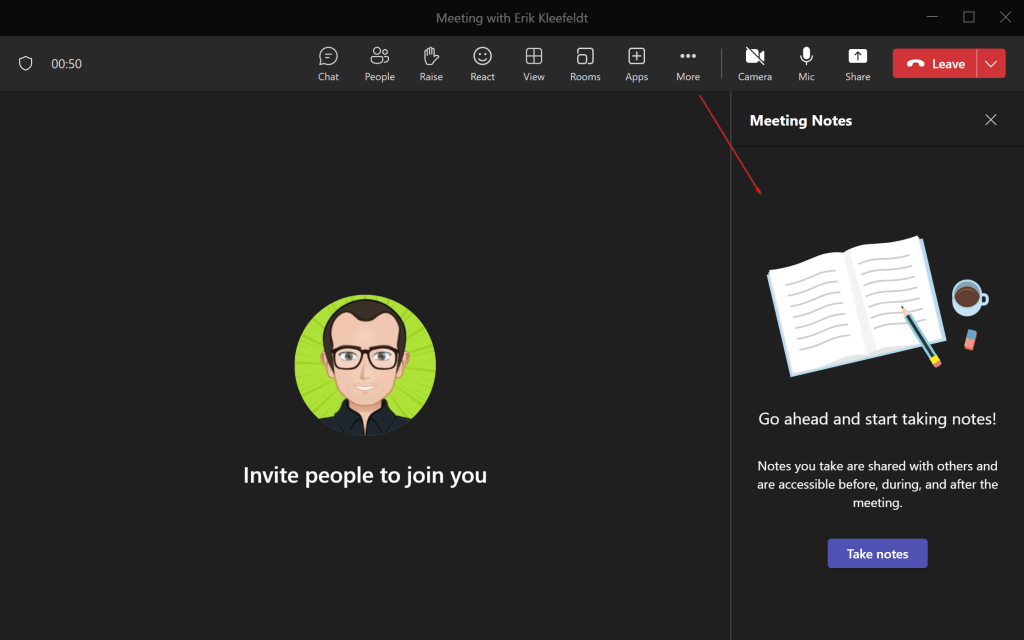Viewport: 1024px width, 640px height.
Task: Open the React emoji menu
Action: point(482,63)
